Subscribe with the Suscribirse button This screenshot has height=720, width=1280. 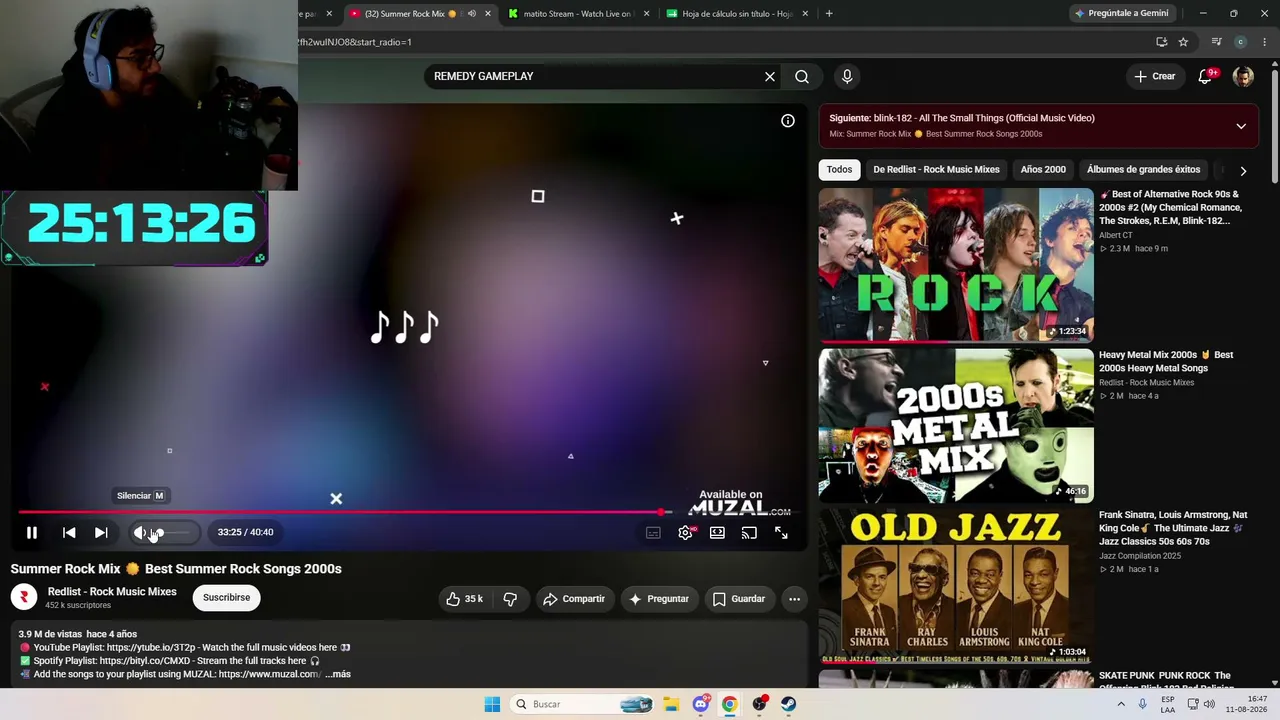pyautogui.click(x=227, y=598)
